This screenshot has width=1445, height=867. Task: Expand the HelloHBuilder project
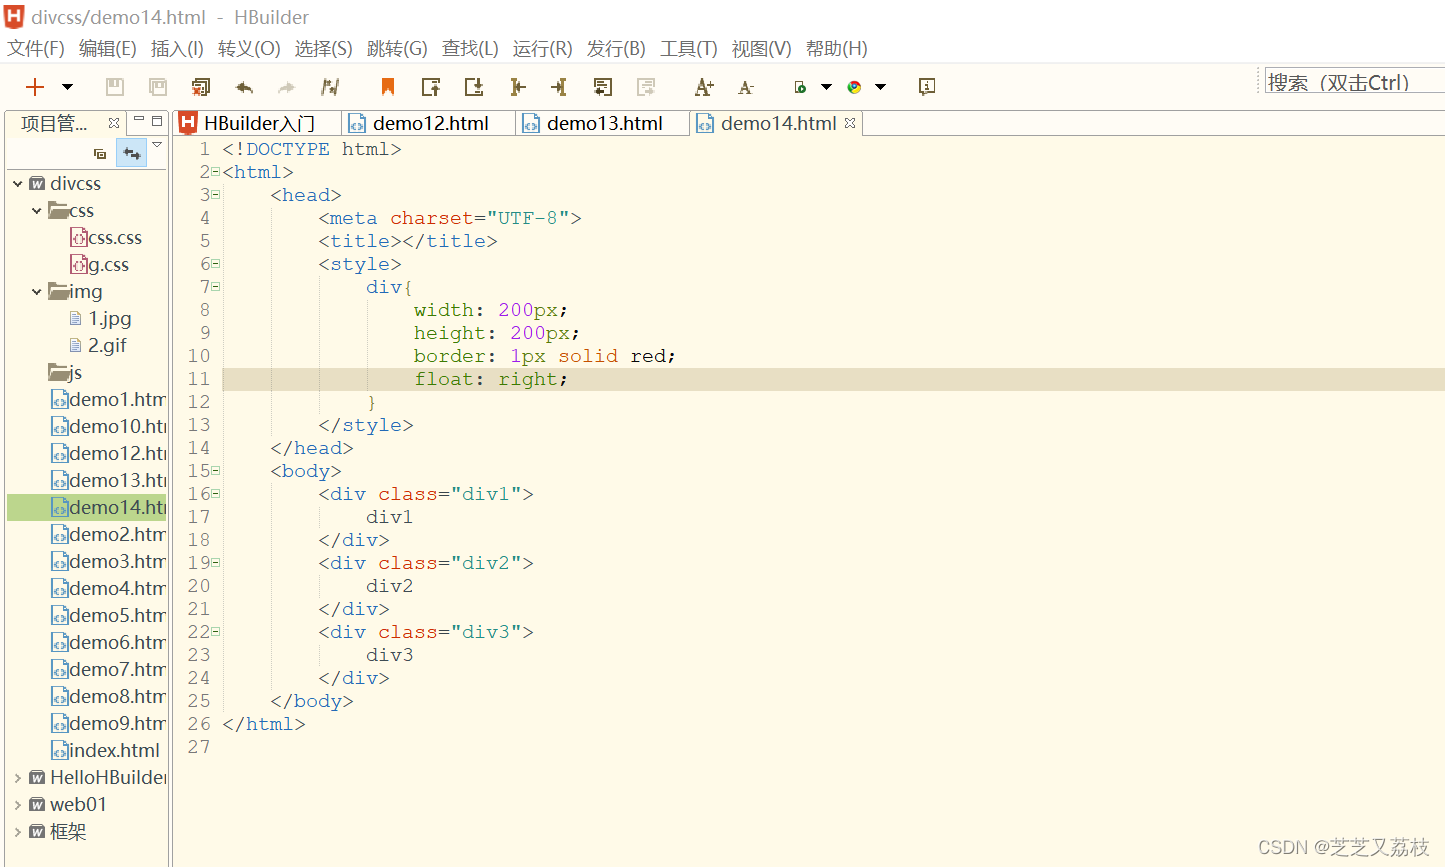coord(18,778)
